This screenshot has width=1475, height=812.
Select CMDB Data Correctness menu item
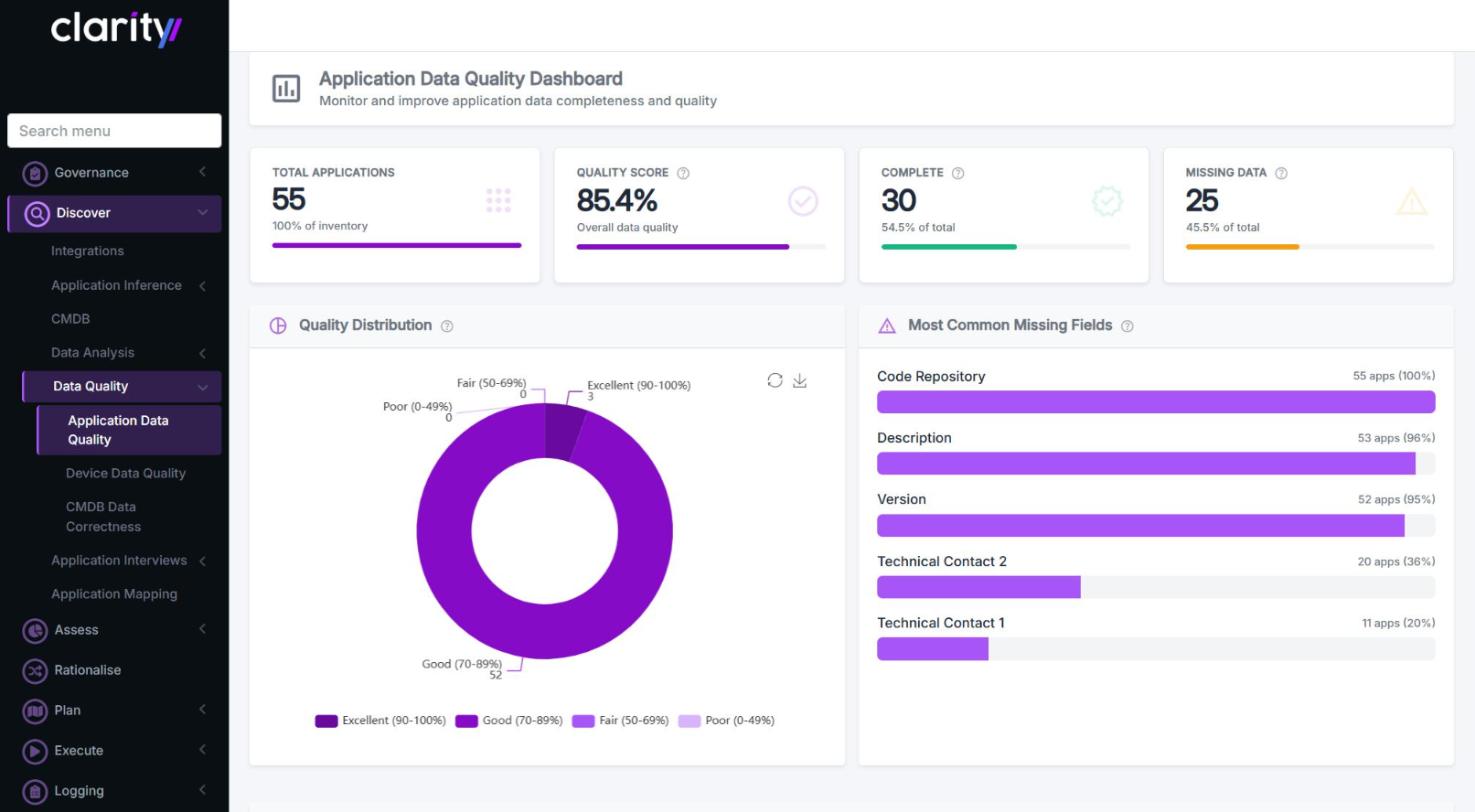click(104, 517)
